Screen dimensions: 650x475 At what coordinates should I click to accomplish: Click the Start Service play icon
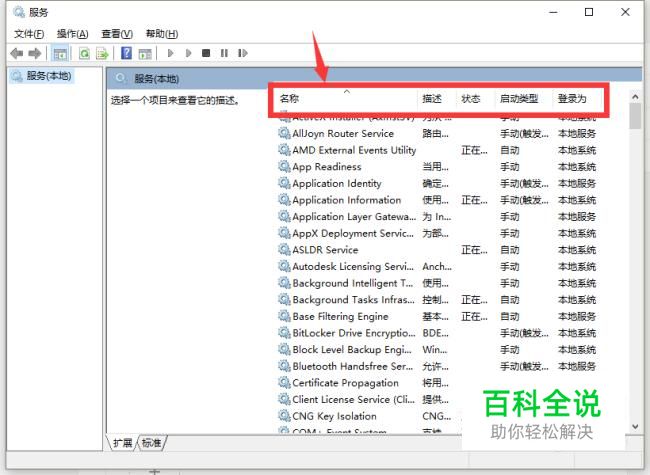(x=170, y=53)
